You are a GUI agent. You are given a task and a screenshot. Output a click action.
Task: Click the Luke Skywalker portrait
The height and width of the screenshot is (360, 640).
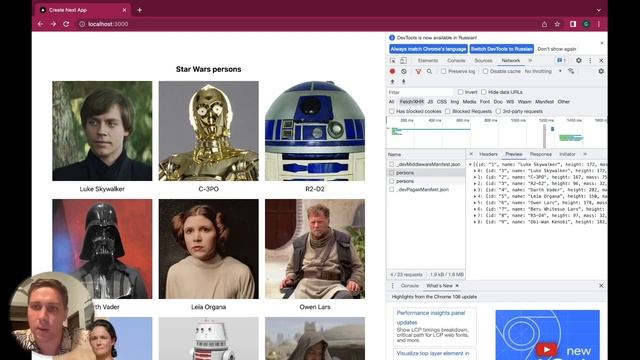coord(102,131)
